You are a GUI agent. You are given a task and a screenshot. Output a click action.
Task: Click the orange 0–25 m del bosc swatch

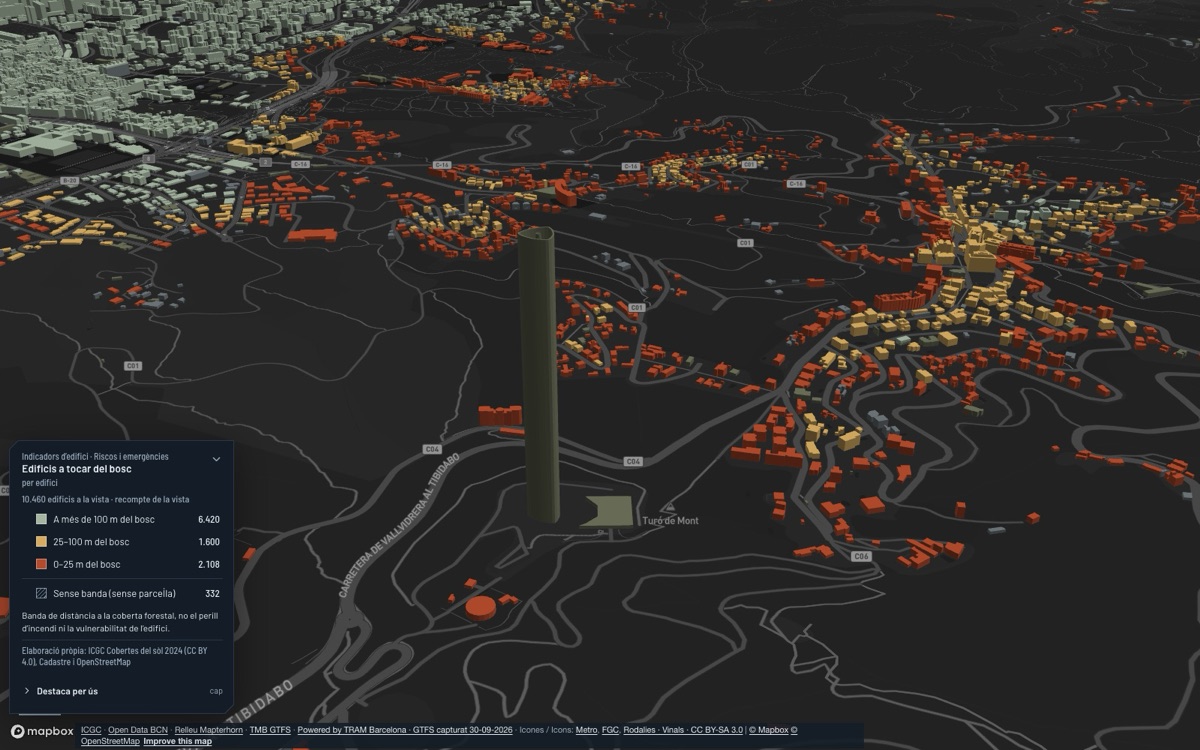pyautogui.click(x=41, y=564)
